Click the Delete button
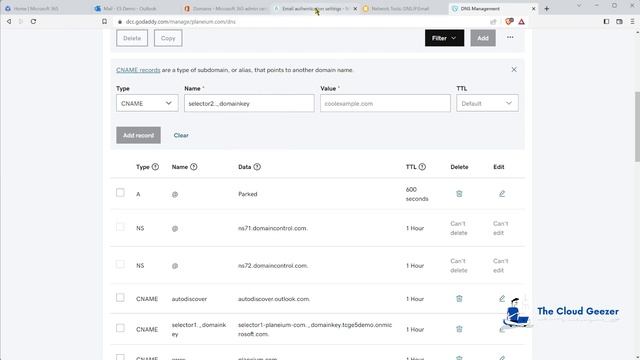Viewport: 640px width, 360px height. pos(132,38)
